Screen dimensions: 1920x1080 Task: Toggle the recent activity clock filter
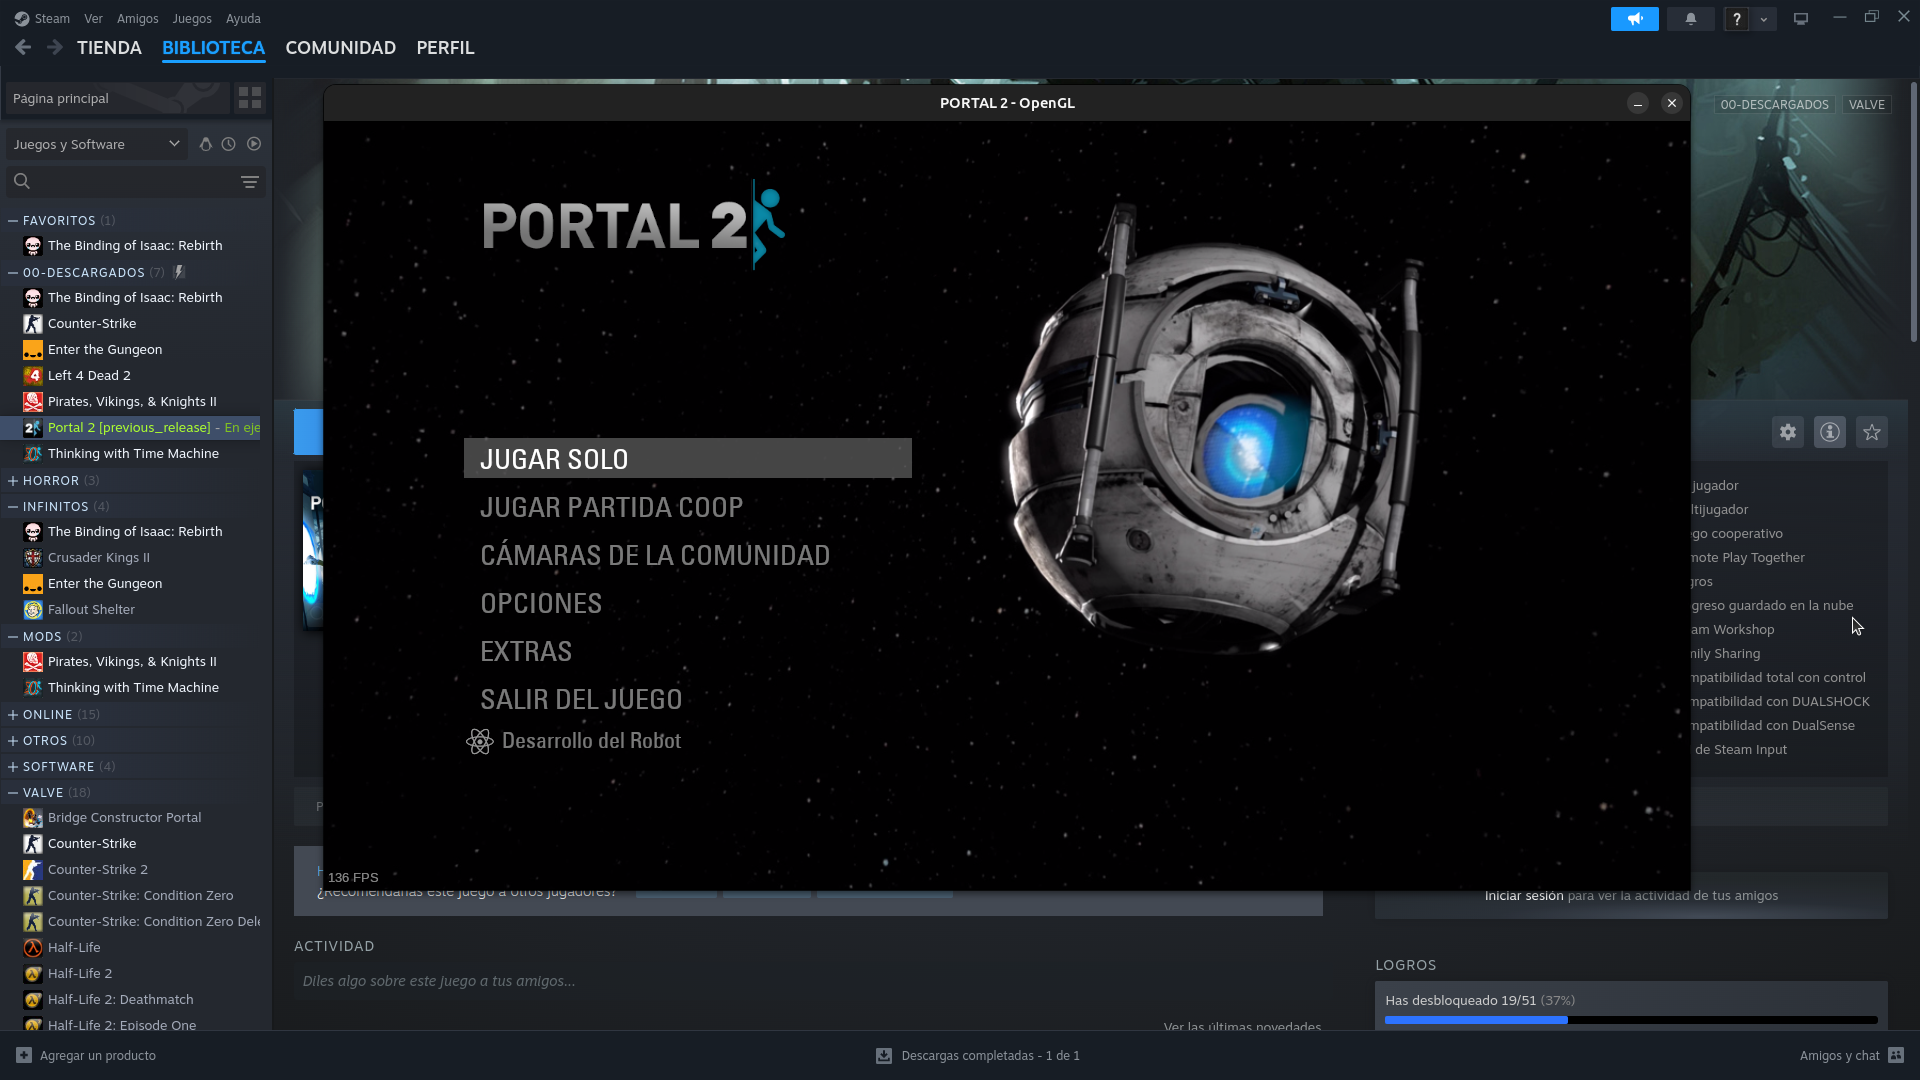pyautogui.click(x=229, y=144)
